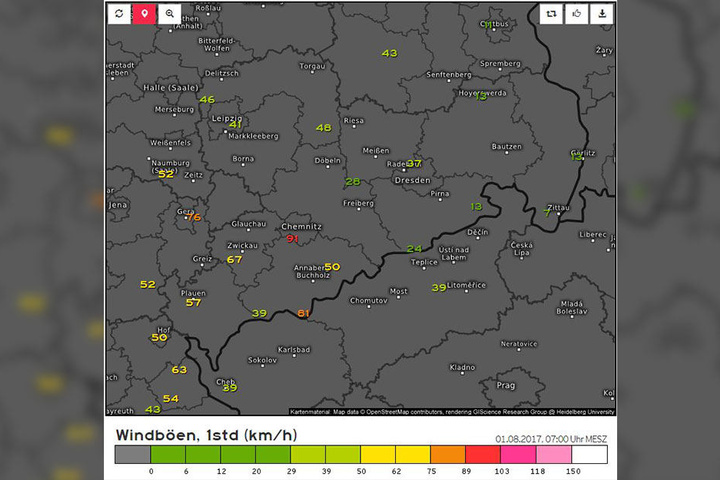The height and width of the screenshot is (480, 720).
Task: Click the Chomutov city label
Action: (x=369, y=300)
